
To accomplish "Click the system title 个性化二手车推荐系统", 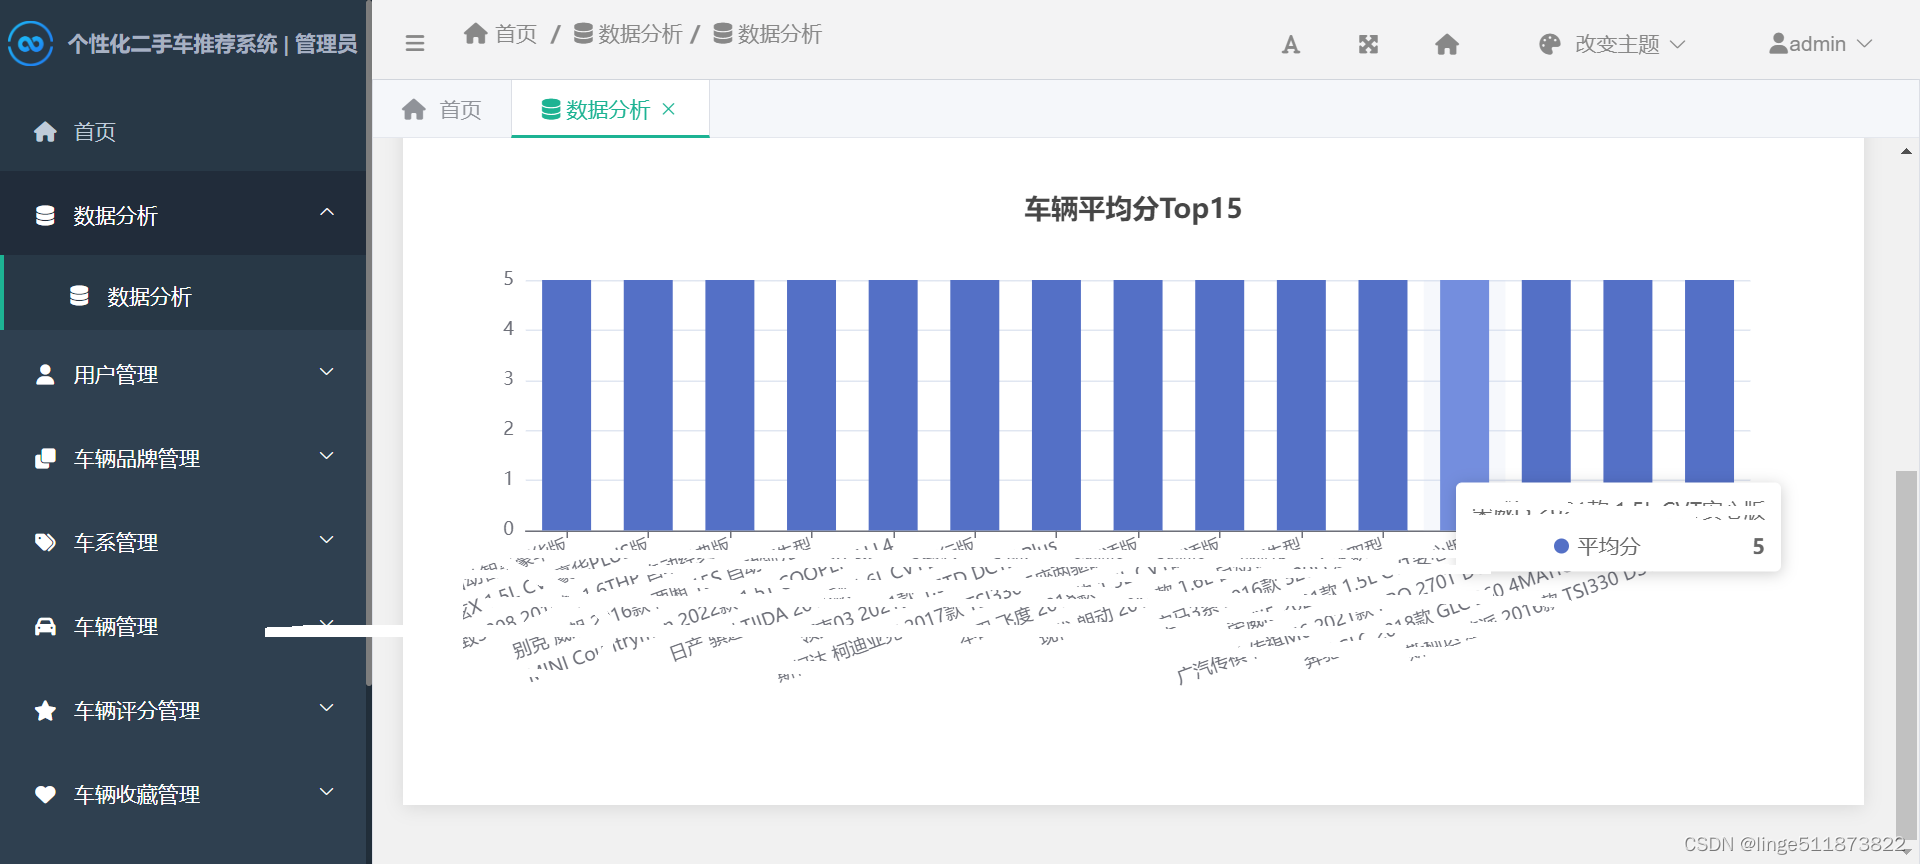I will coord(173,43).
